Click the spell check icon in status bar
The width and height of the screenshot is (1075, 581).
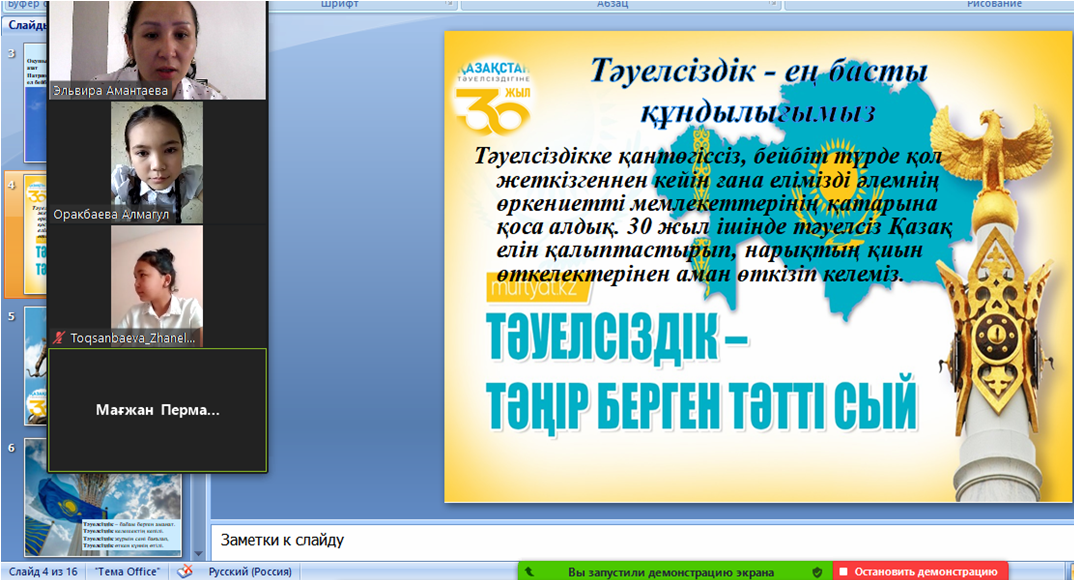[x=184, y=572]
